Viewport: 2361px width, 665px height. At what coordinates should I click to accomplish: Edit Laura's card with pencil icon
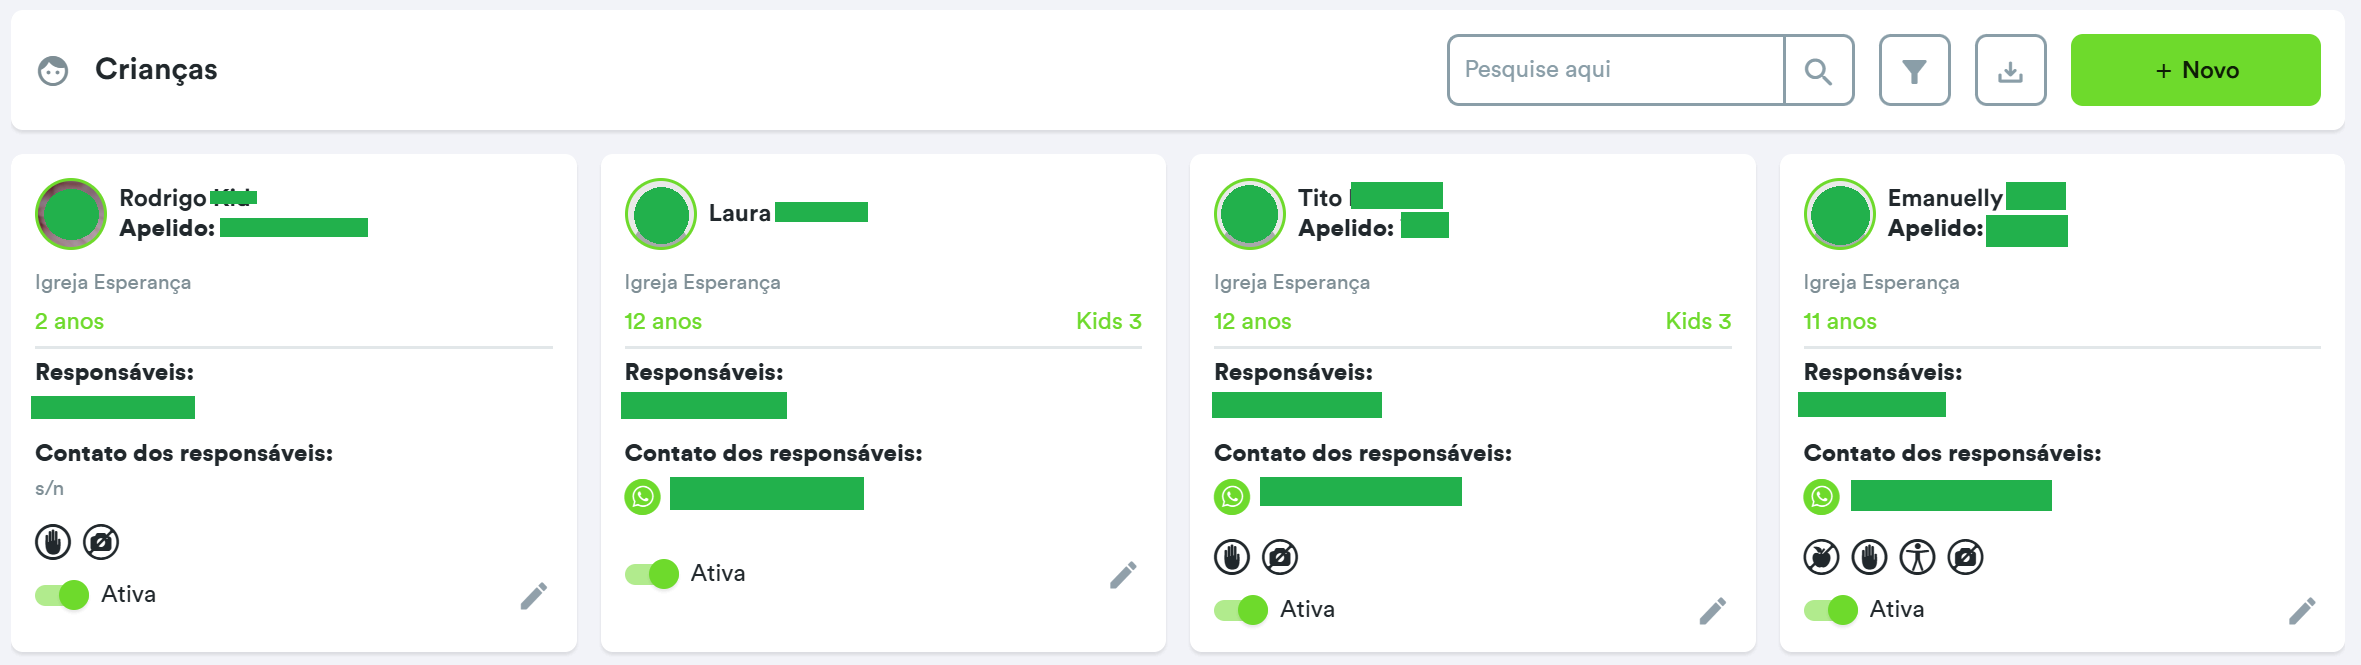pyautogui.click(x=1123, y=575)
